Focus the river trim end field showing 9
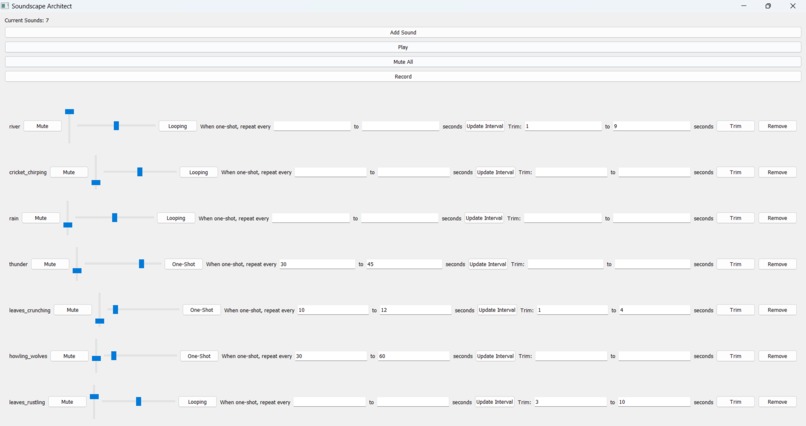Viewport: 806px width, 426px height. (651, 126)
